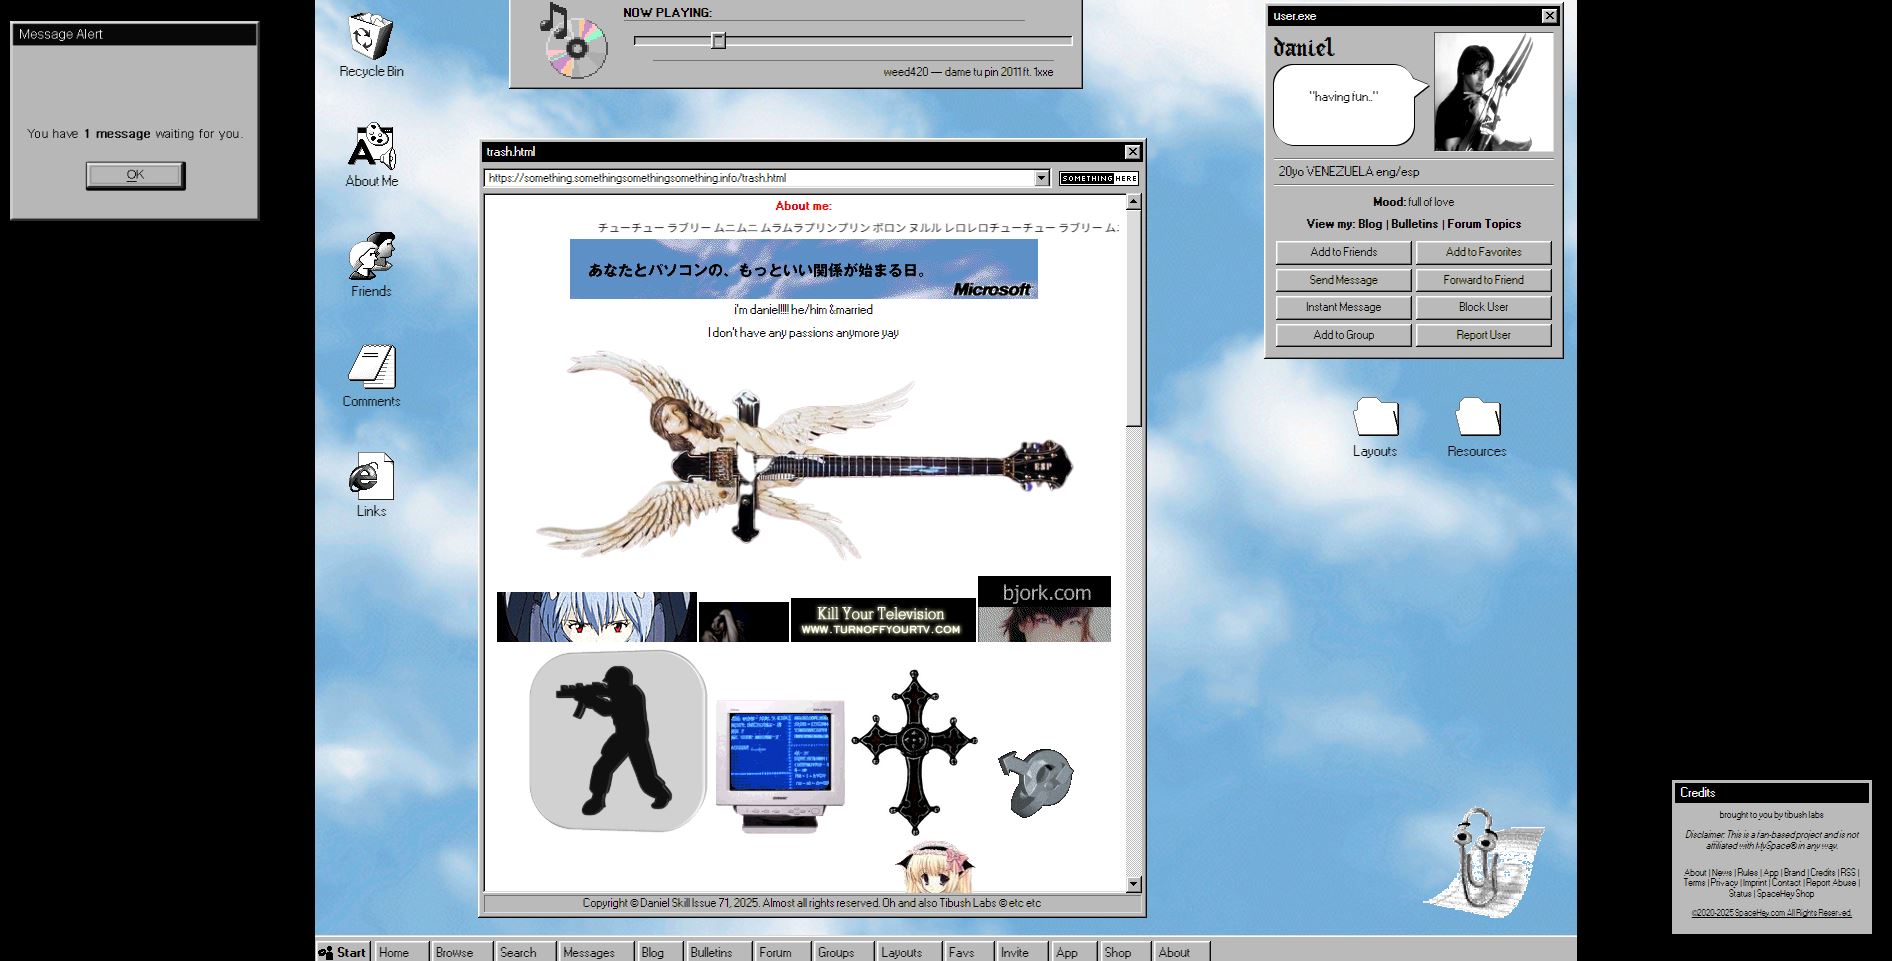Open the Links internet icon

tap(371, 485)
